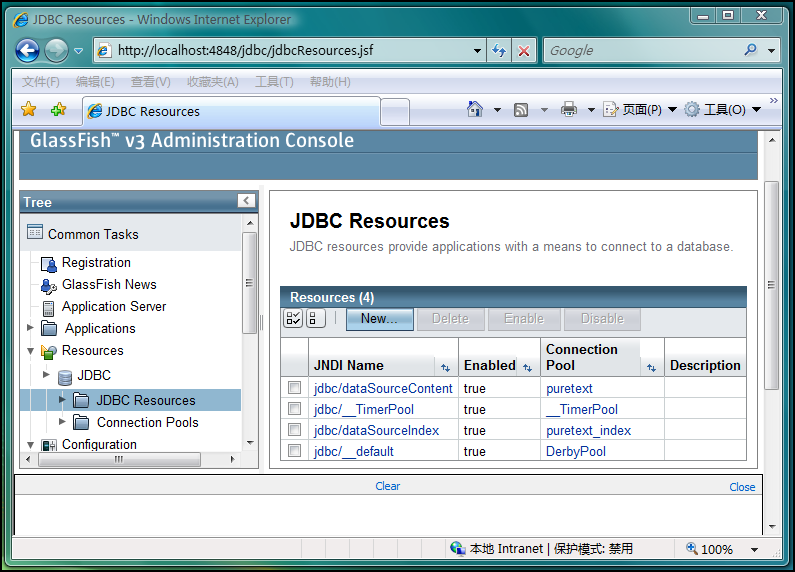Viewport: 795px width, 572px height.
Task: Click the New... button
Action: click(x=379, y=319)
